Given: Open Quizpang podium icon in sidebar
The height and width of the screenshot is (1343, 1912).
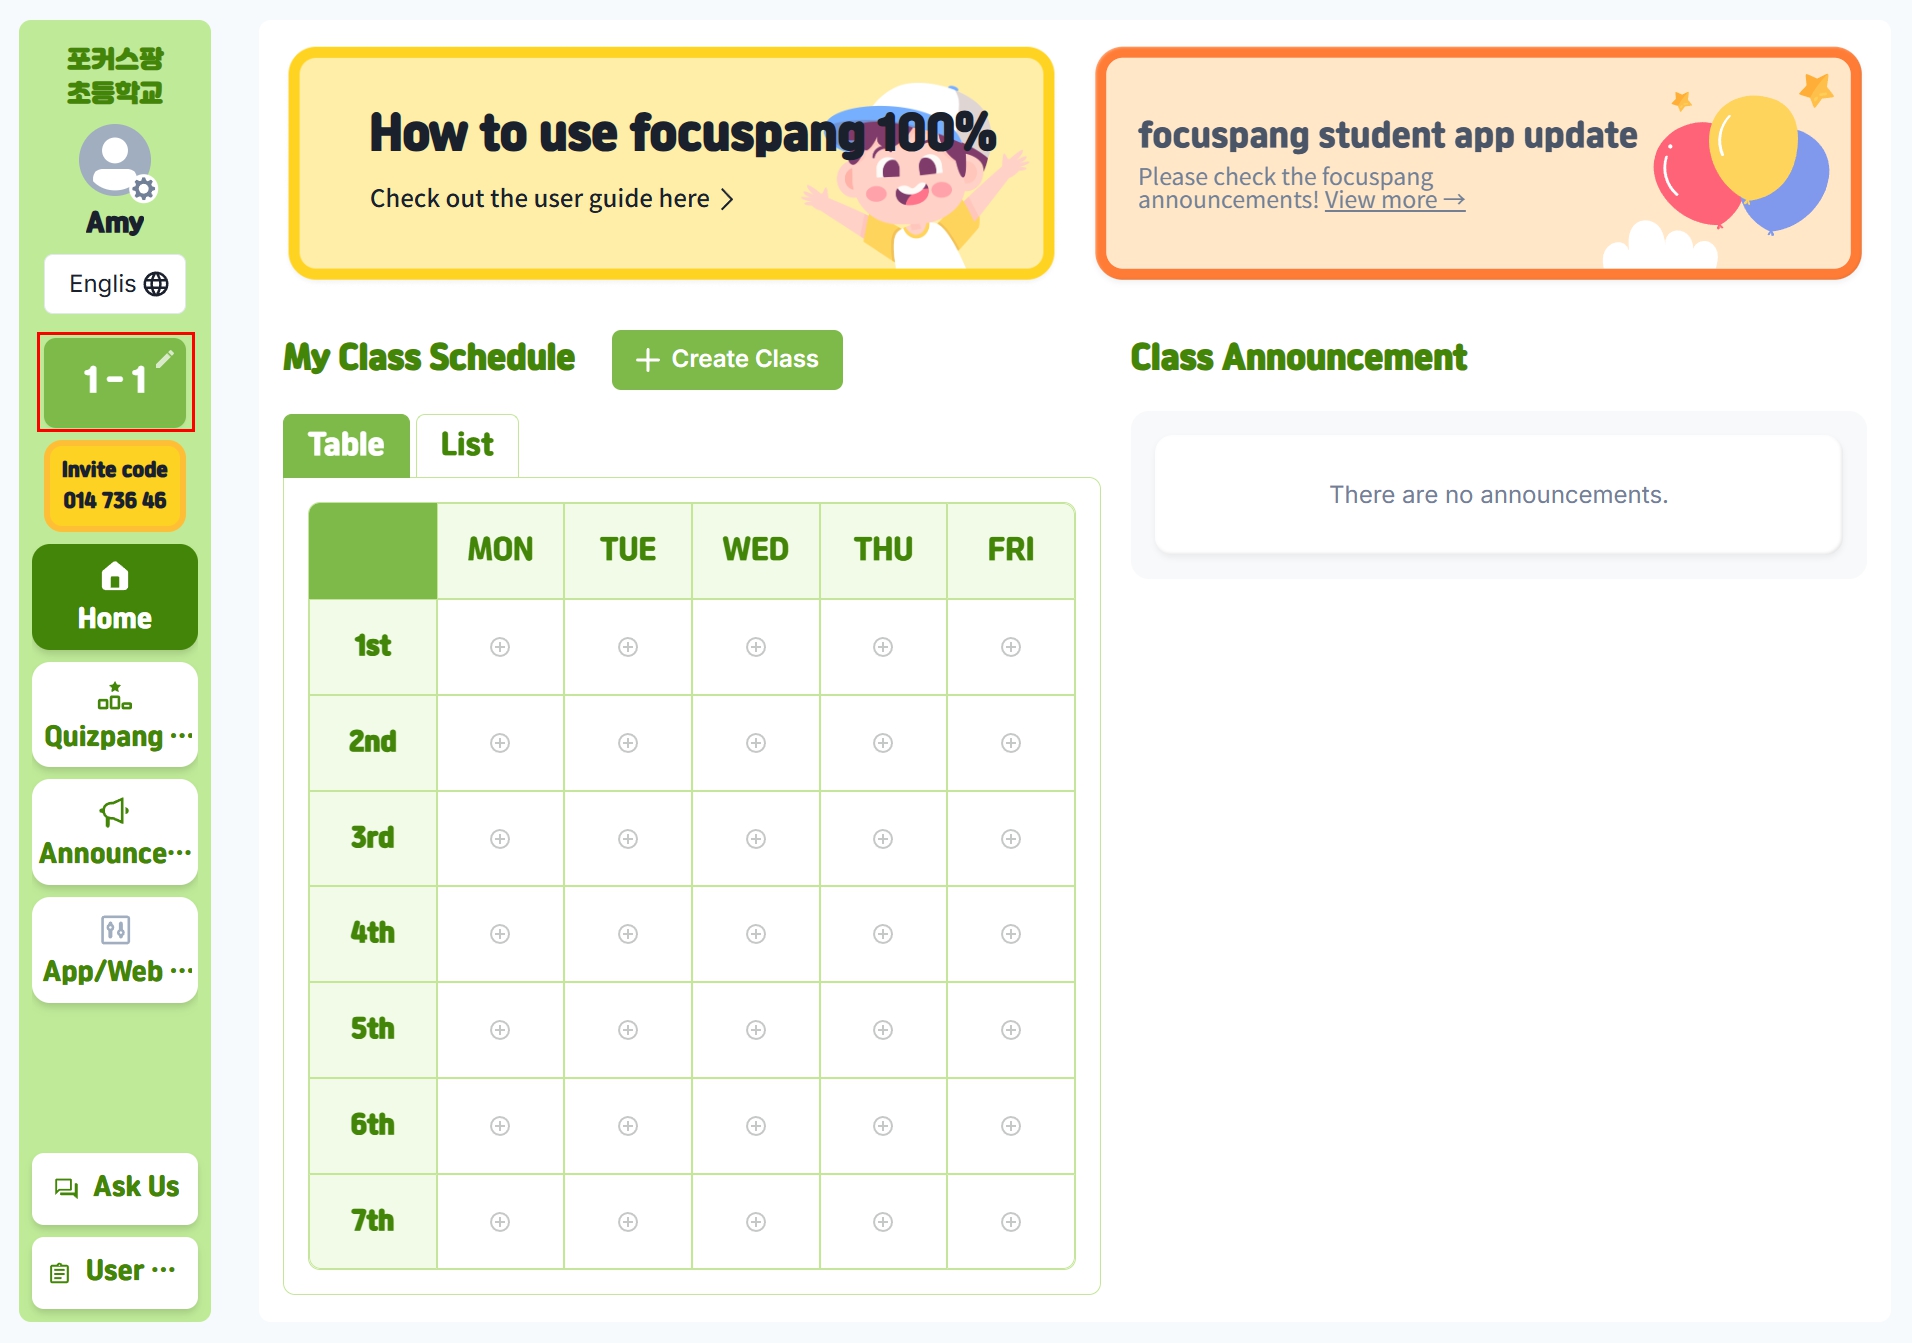Looking at the screenshot, I should point(115,695).
